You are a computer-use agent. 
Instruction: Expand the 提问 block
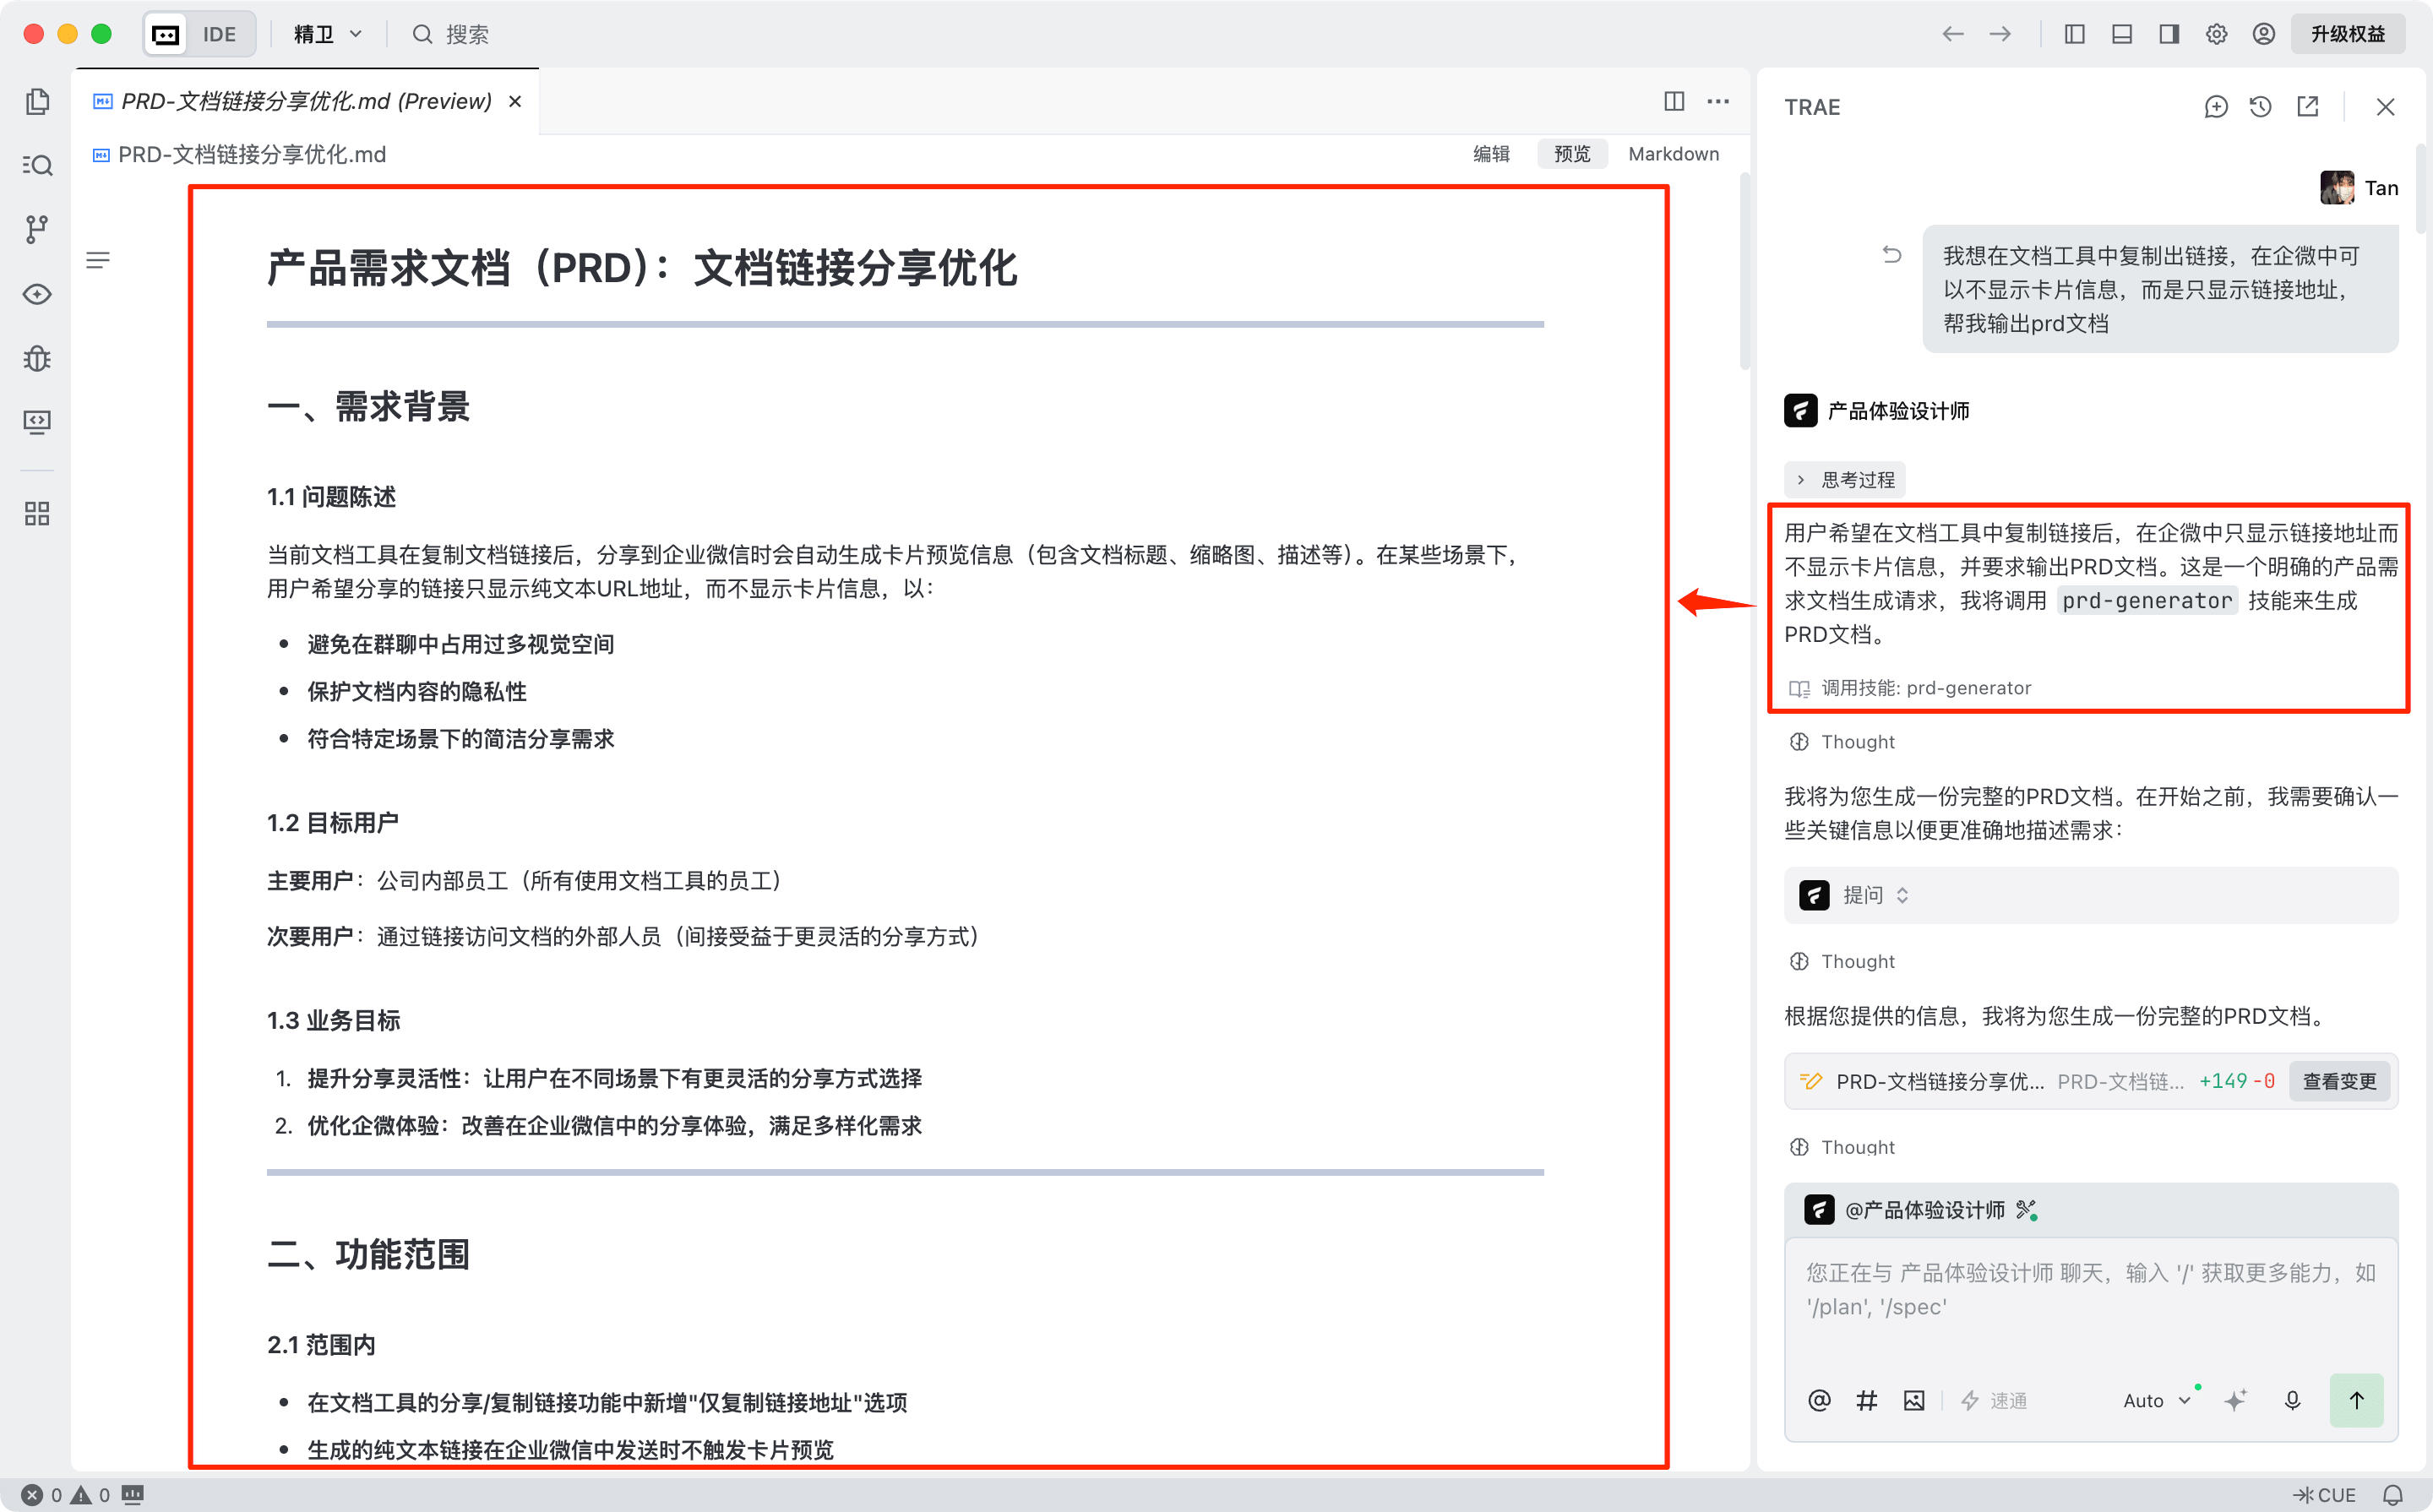2090,895
